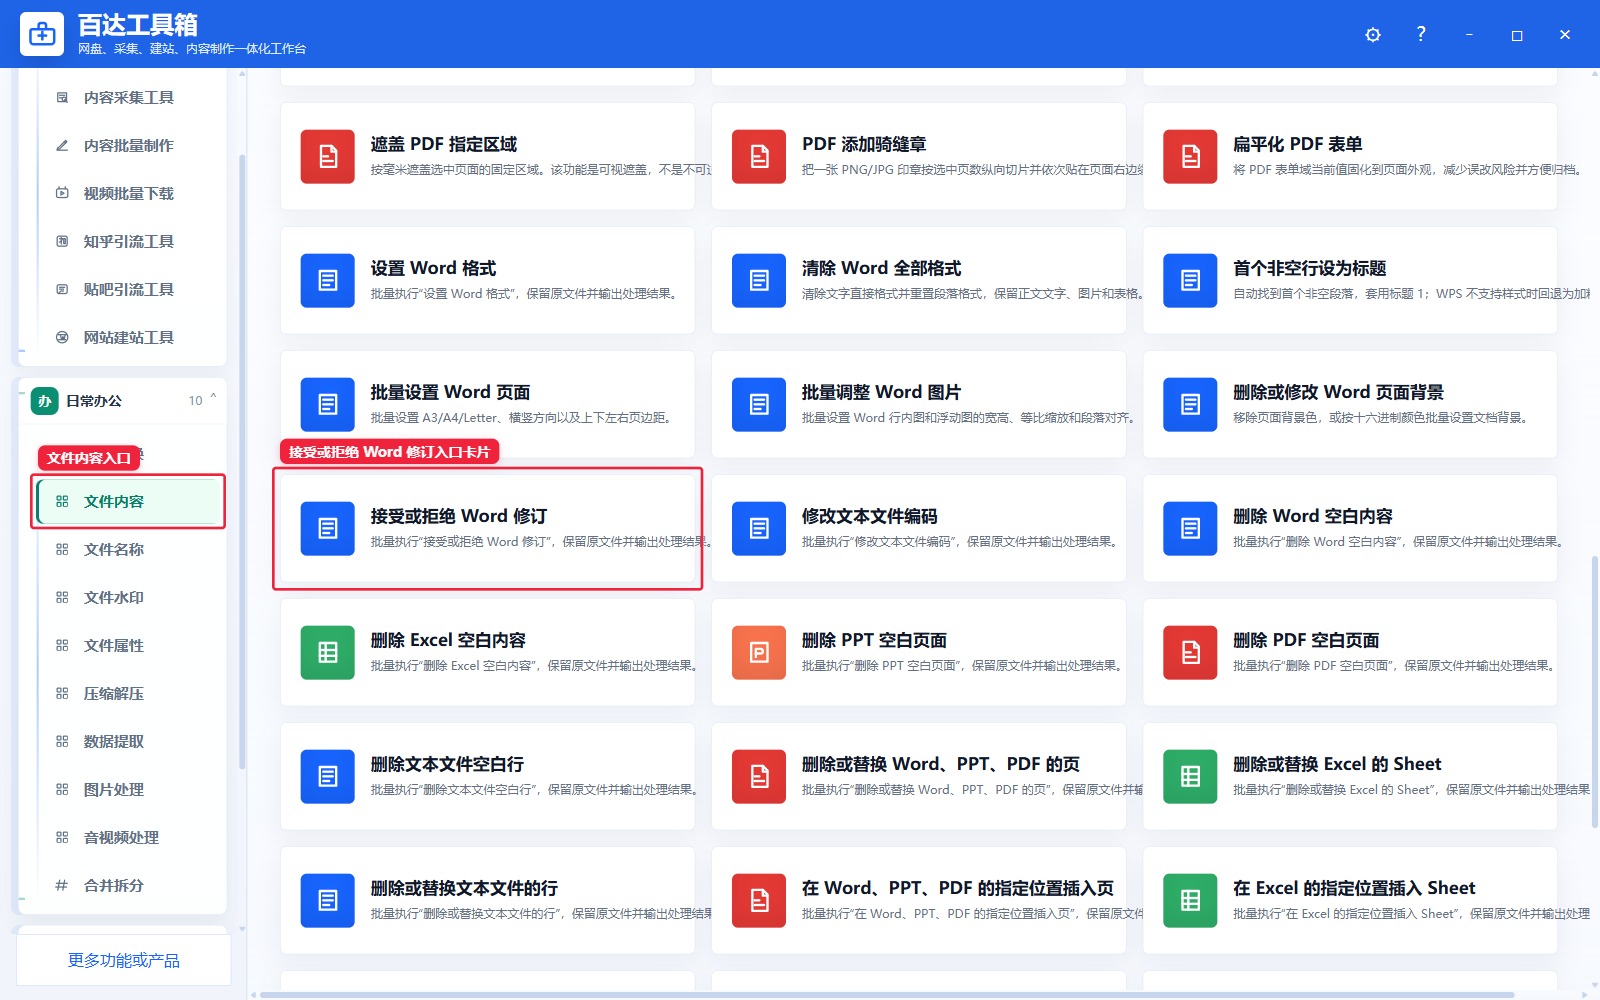Open 网站建站工具 in the sidebar

[128, 337]
